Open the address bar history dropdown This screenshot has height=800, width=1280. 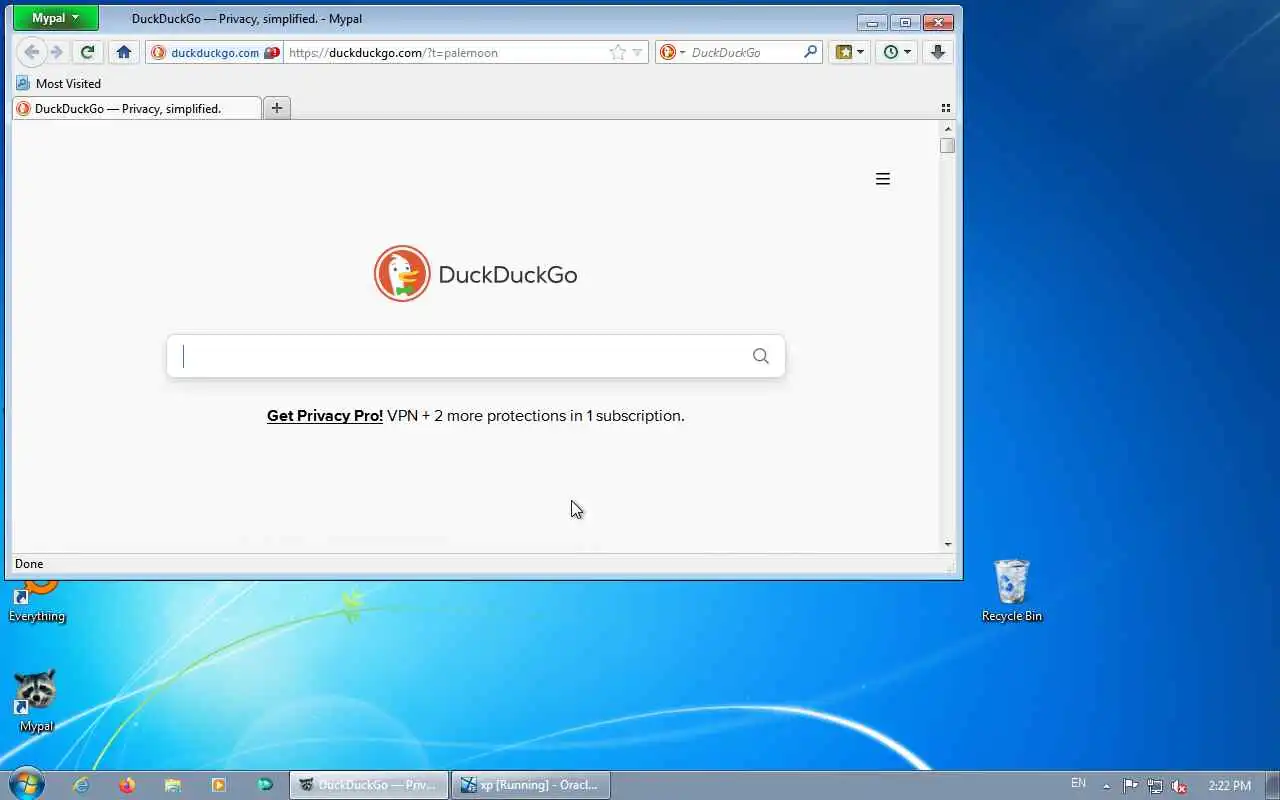click(x=637, y=53)
